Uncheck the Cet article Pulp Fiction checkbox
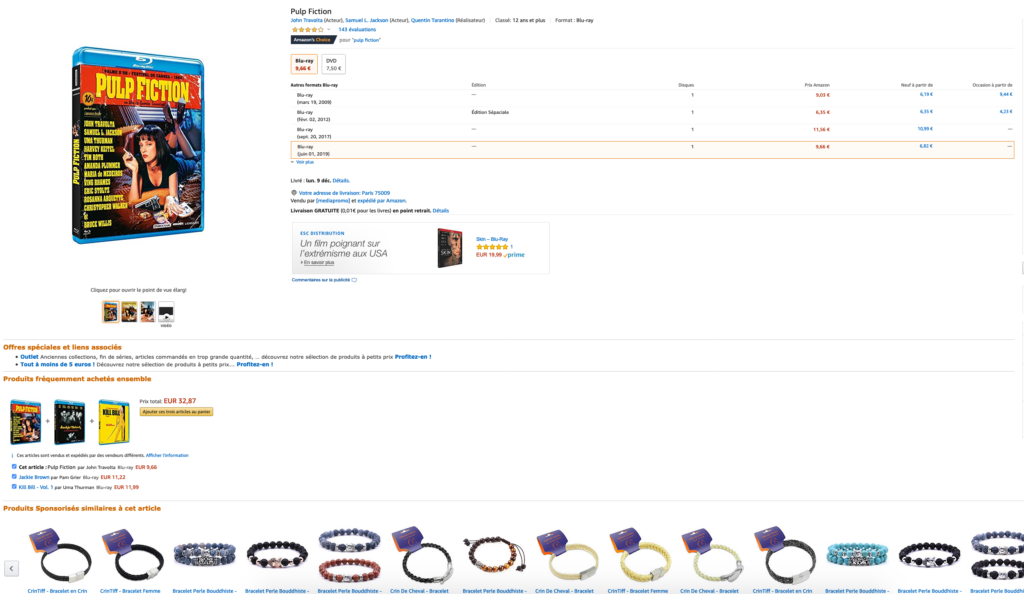 point(14,467)
